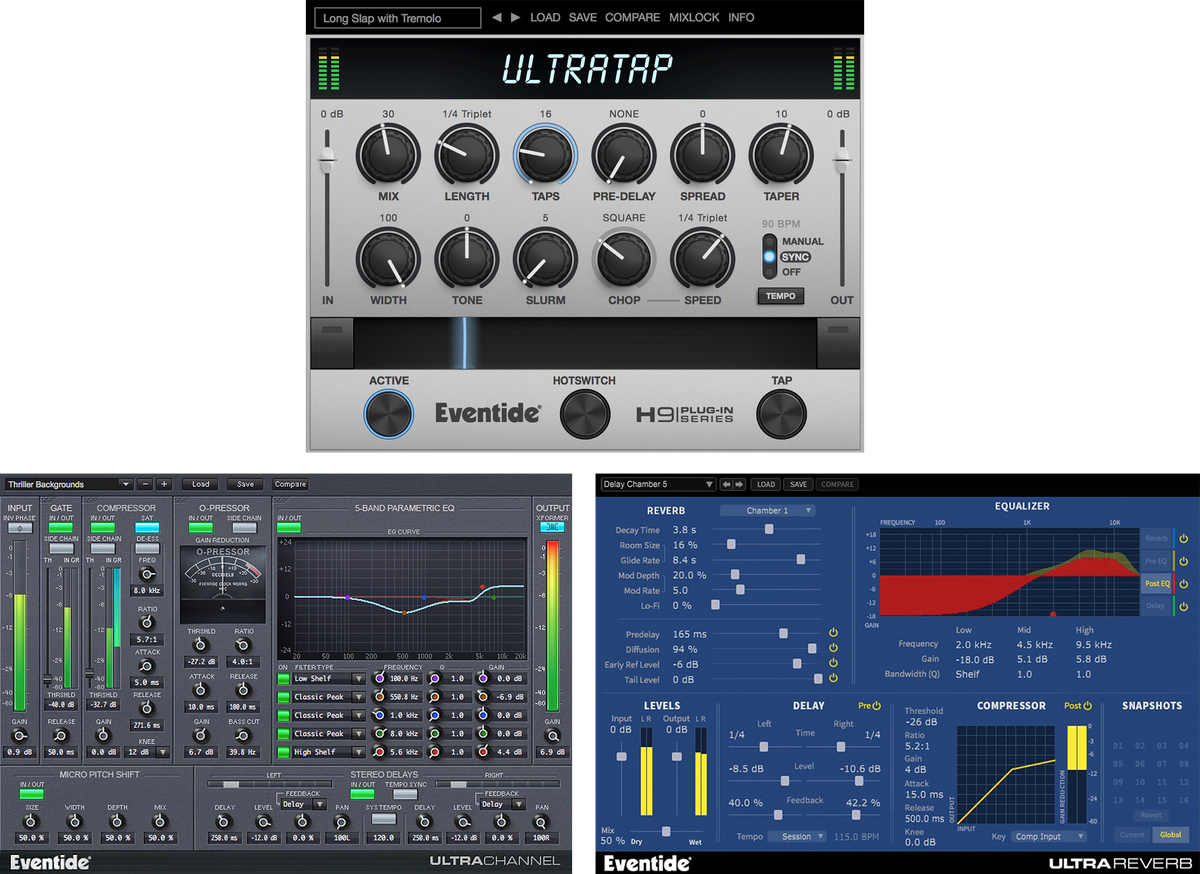
Task: Click the Input GAIN knob in UltraChannel
Action: (20, 735)
